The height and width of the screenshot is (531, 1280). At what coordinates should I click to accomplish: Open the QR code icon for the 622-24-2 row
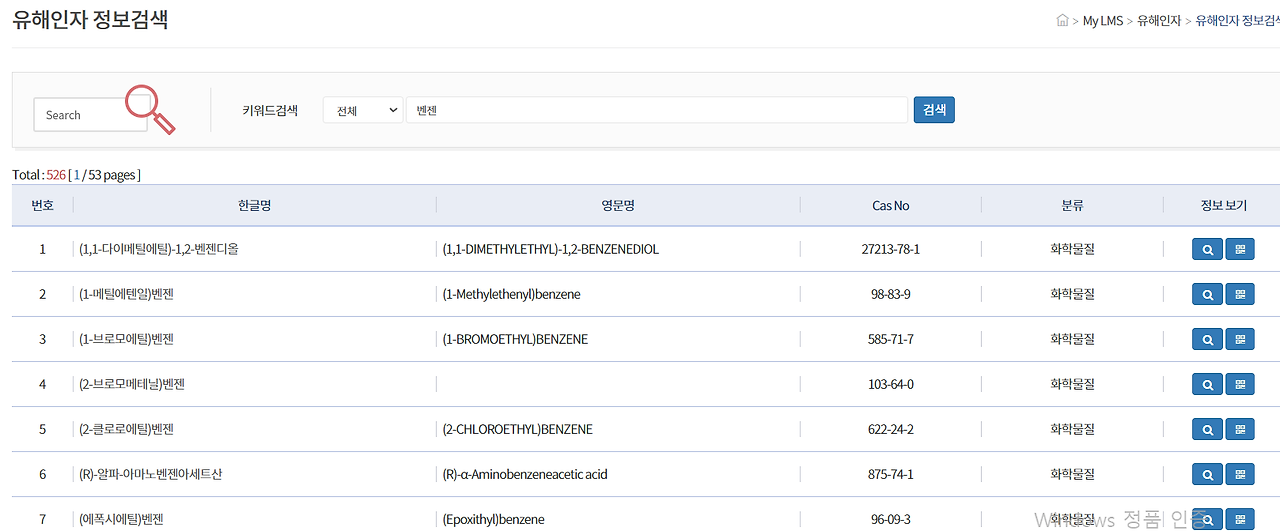pos(1240,430)
